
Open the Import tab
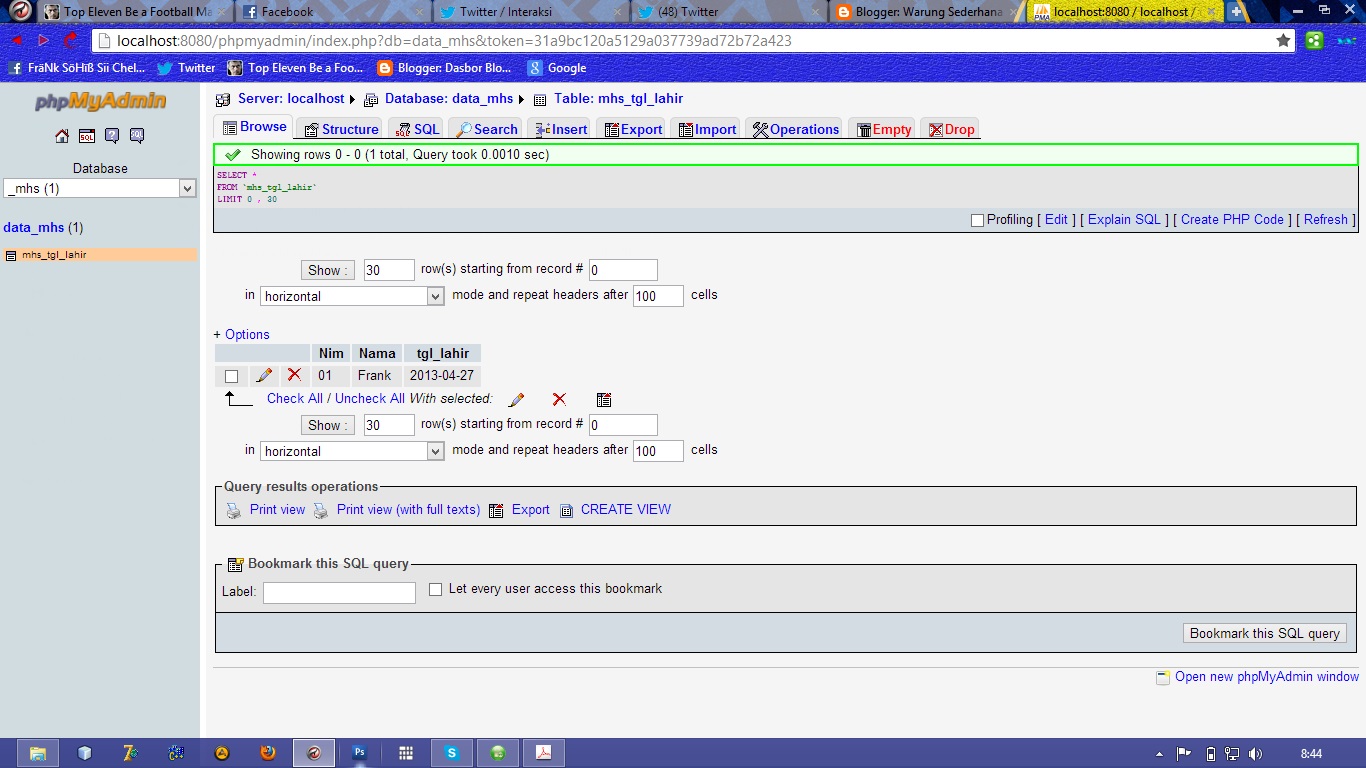[707, 129]
